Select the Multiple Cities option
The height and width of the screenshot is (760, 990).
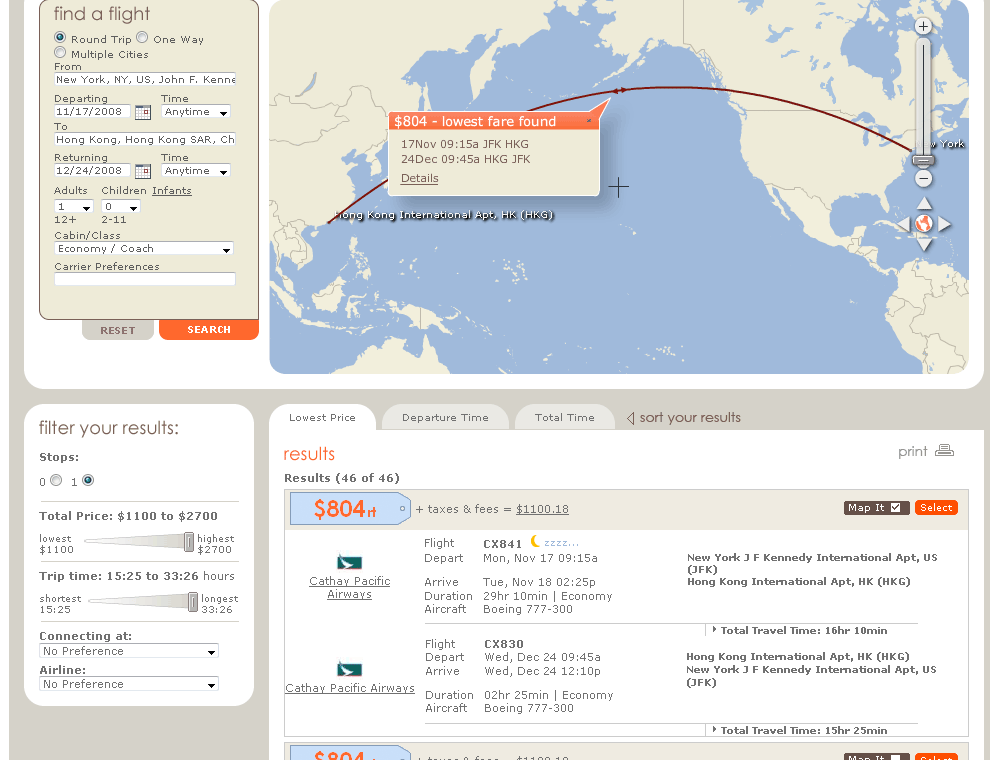60,53
